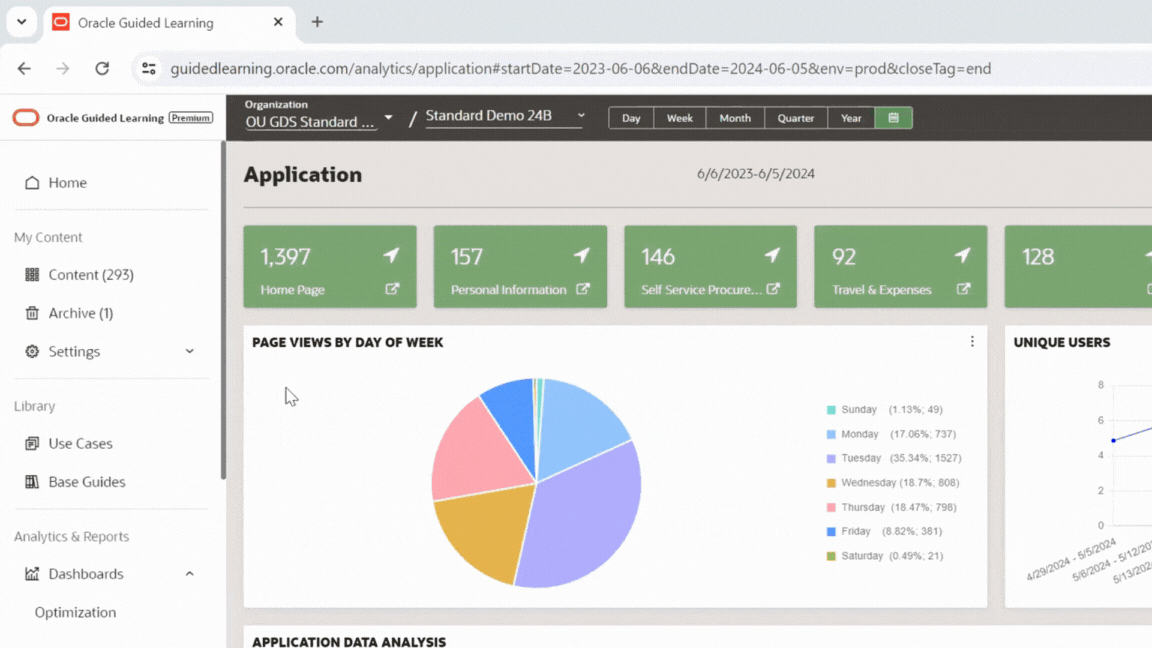Open Content (293) in the sidebar
Viewport: 1152px width, 648px height.
[90, 275]
